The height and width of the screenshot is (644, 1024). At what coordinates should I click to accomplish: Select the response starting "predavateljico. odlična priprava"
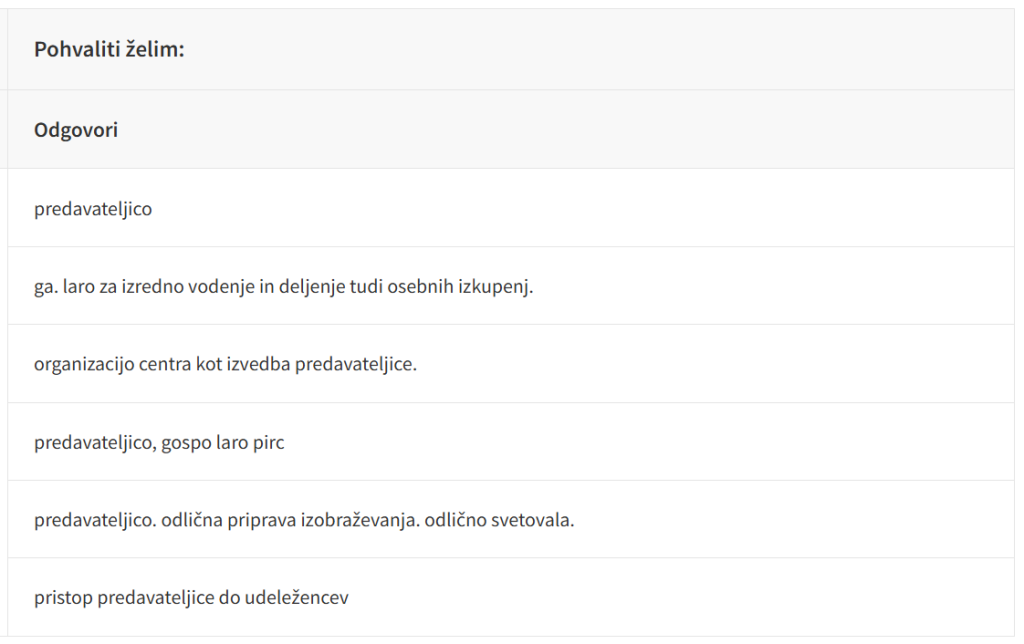304,520
